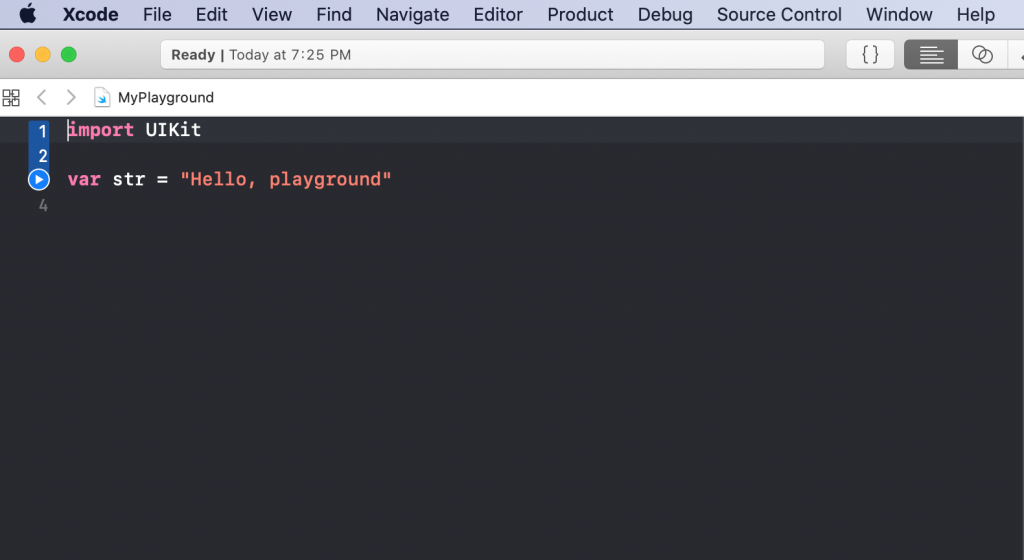Click the MyPlayground Swift file icon

pyautogui.click(x=102, y=97)
